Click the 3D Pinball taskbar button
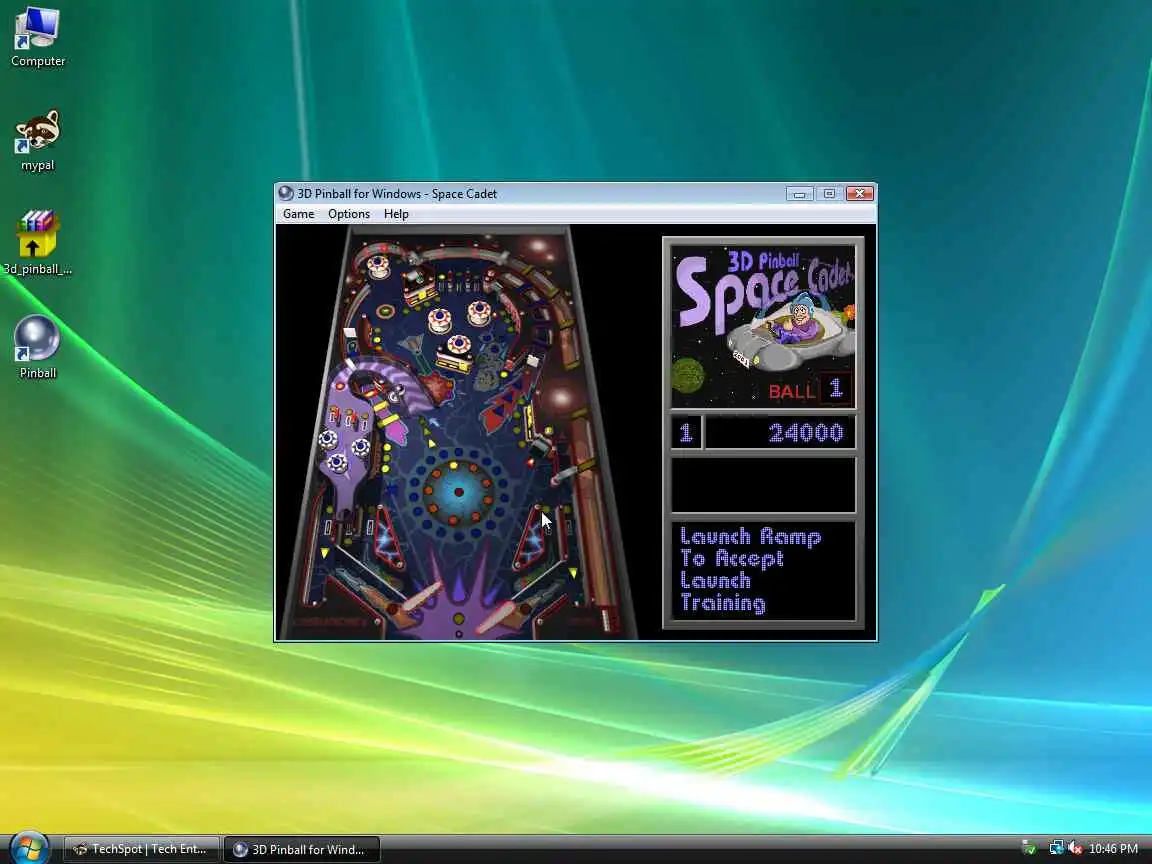1152x864 pixels. 301,849
